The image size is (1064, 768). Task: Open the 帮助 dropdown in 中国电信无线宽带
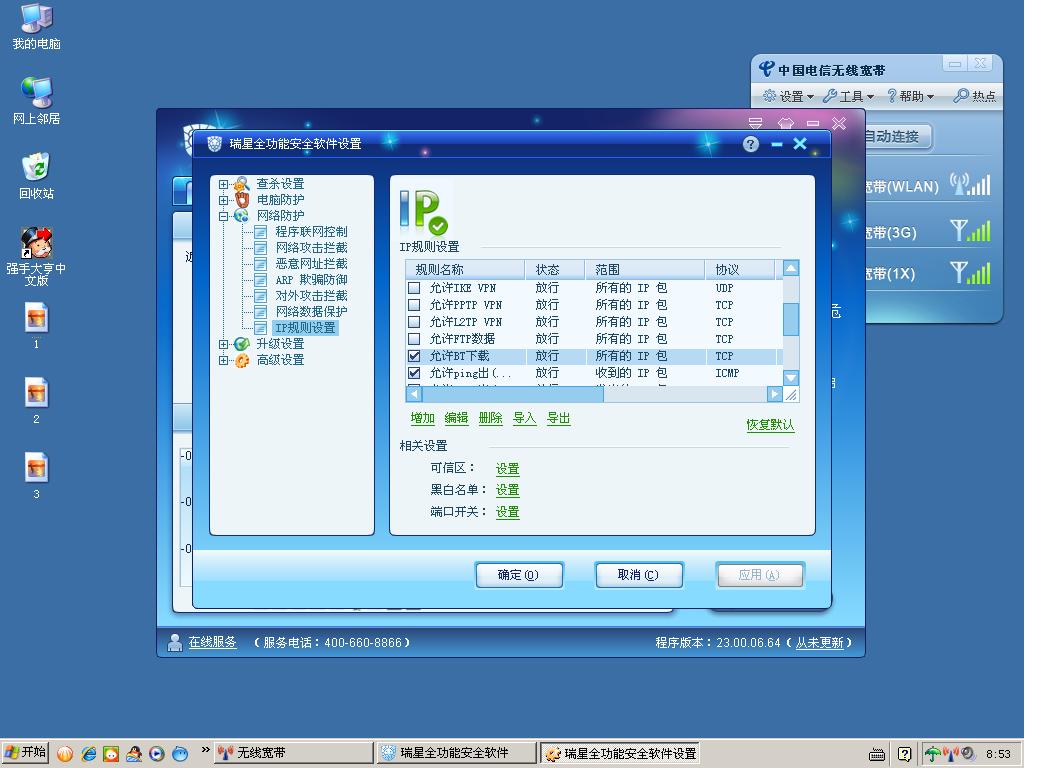[911, 96]
